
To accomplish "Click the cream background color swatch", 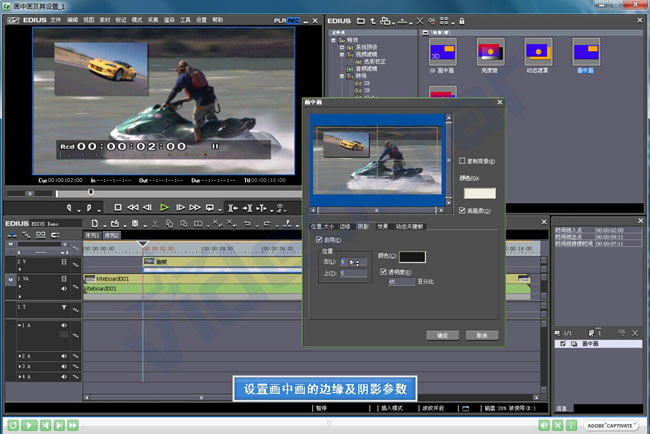I will (x=479, y=193).
